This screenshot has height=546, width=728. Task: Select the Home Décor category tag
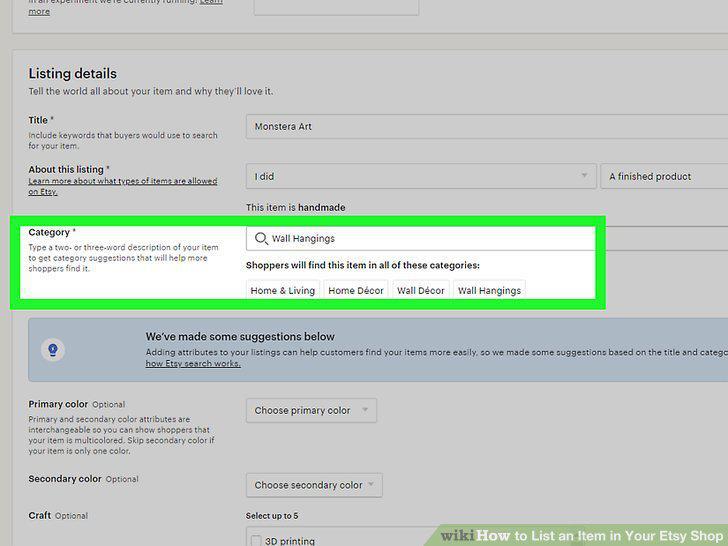coord(356,290)
